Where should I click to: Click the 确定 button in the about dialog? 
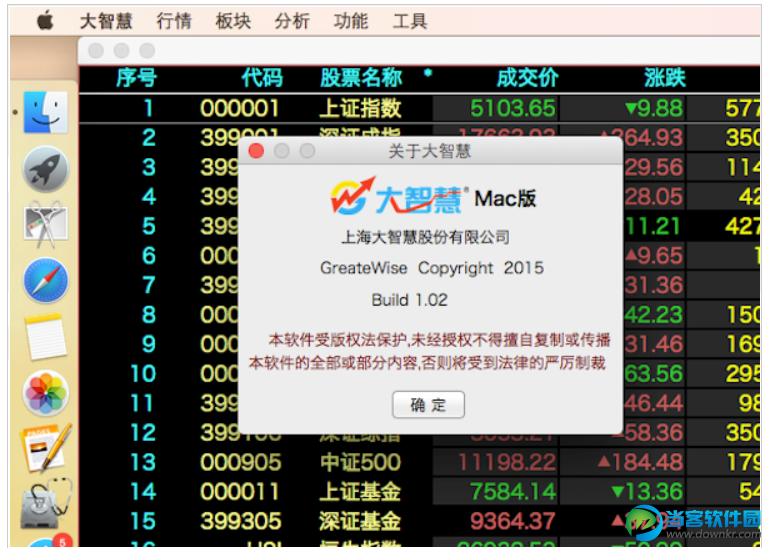point(428,404)
